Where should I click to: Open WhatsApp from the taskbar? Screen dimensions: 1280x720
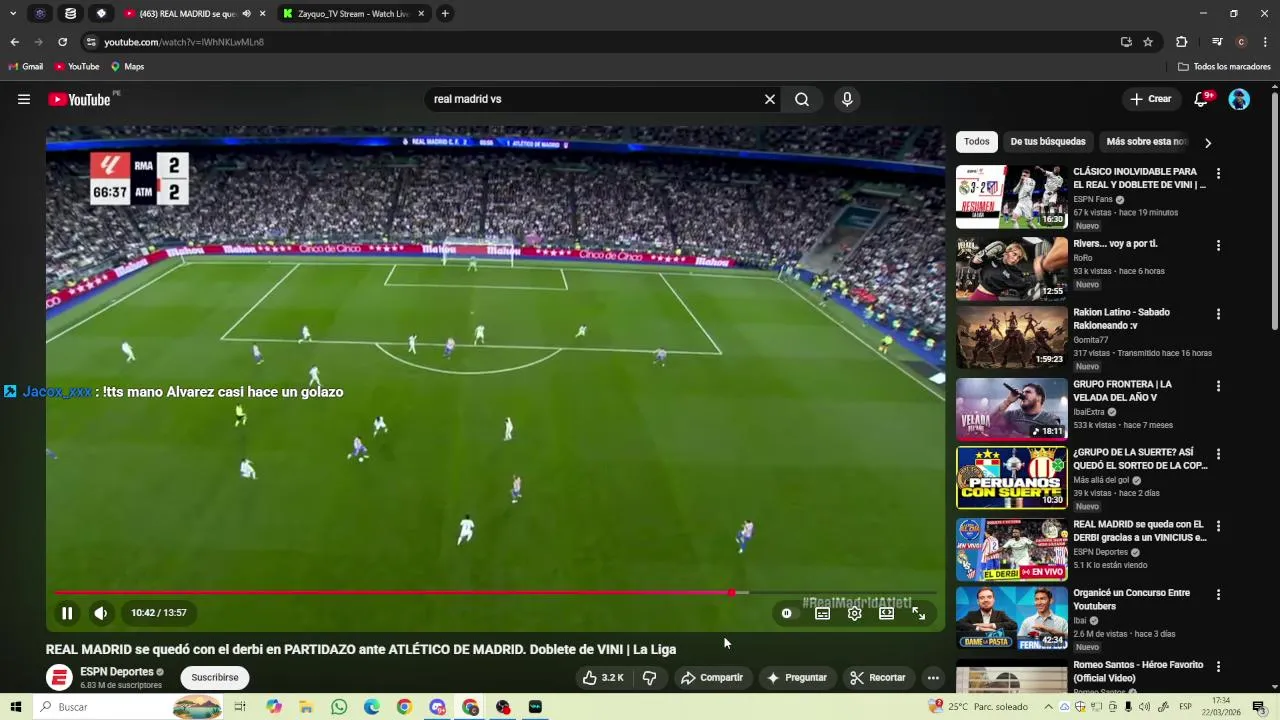pos(339,707)
